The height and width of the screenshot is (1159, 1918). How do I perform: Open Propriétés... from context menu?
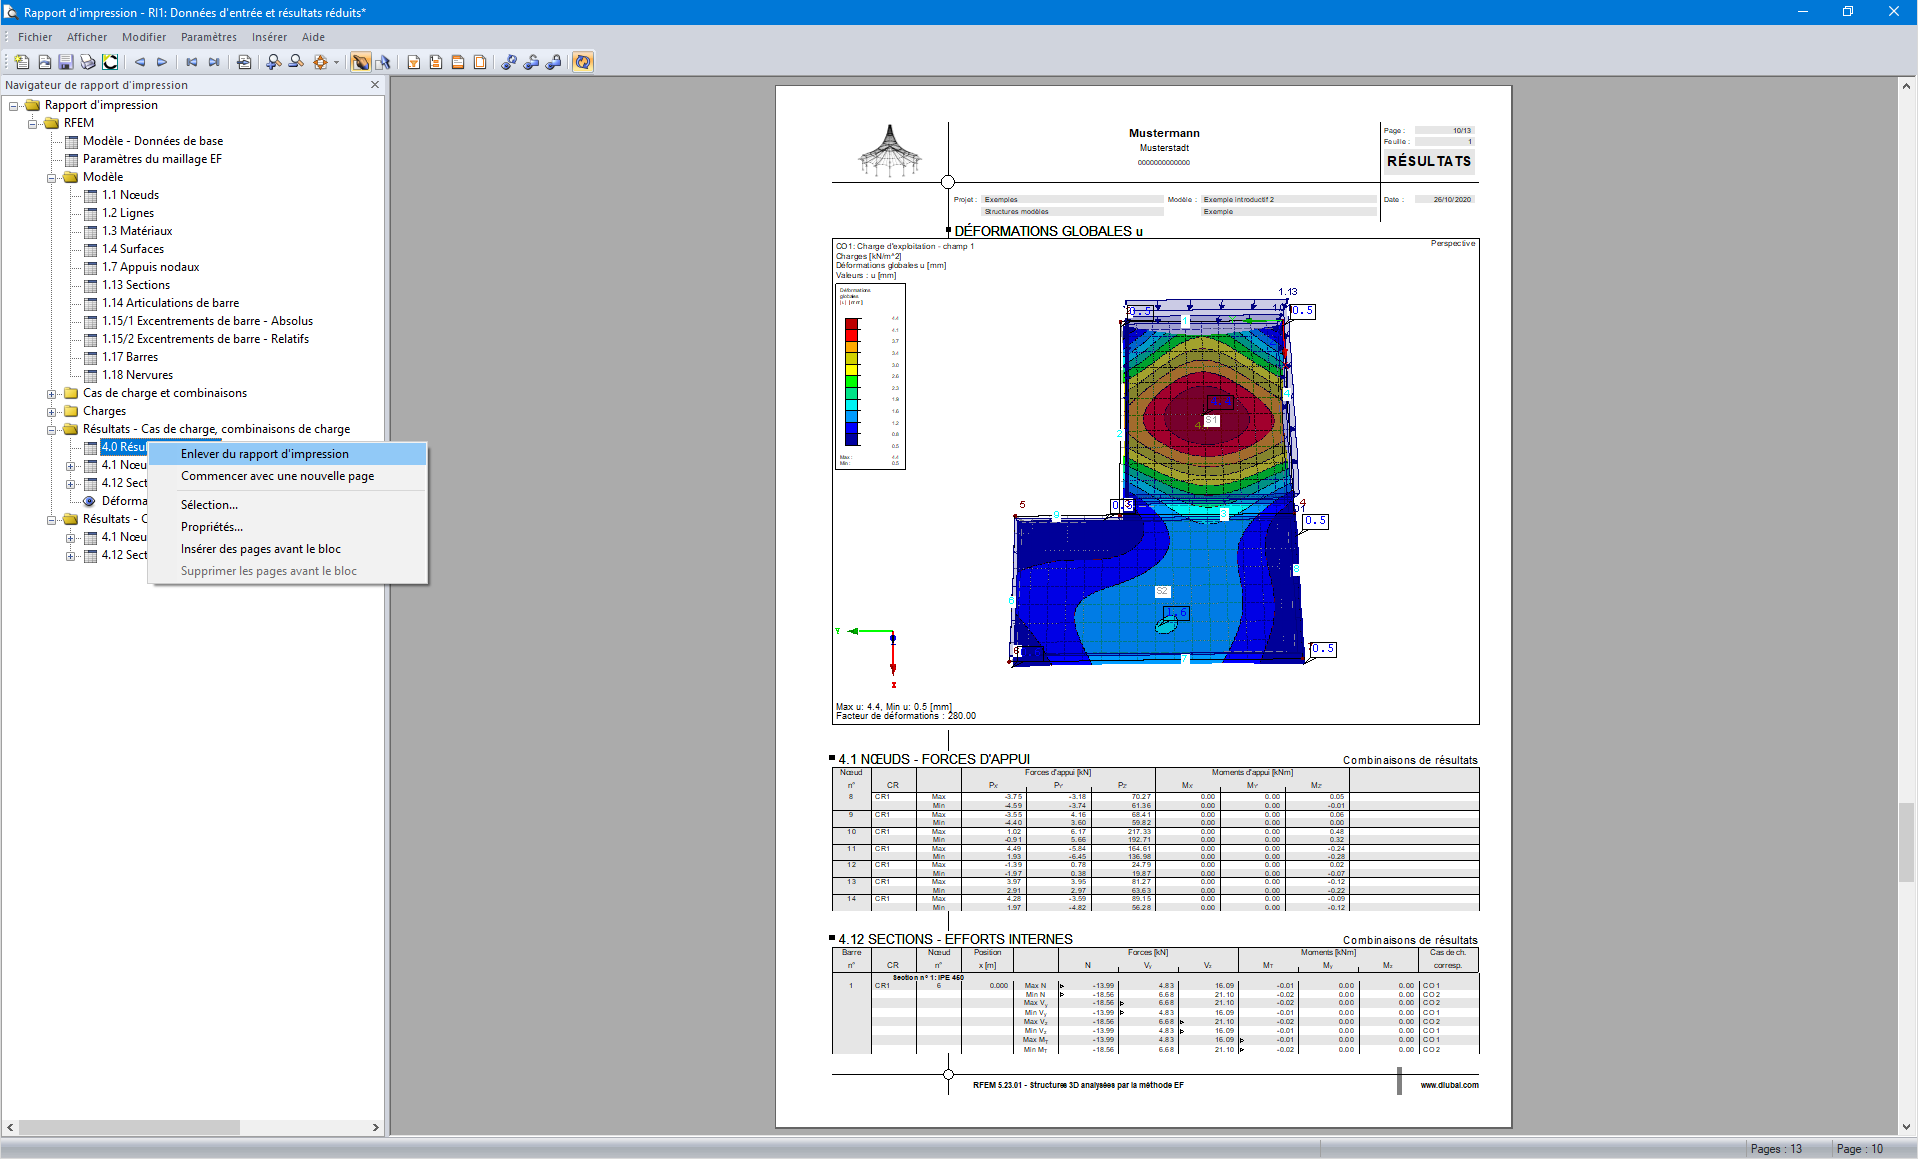pos(288,527)
